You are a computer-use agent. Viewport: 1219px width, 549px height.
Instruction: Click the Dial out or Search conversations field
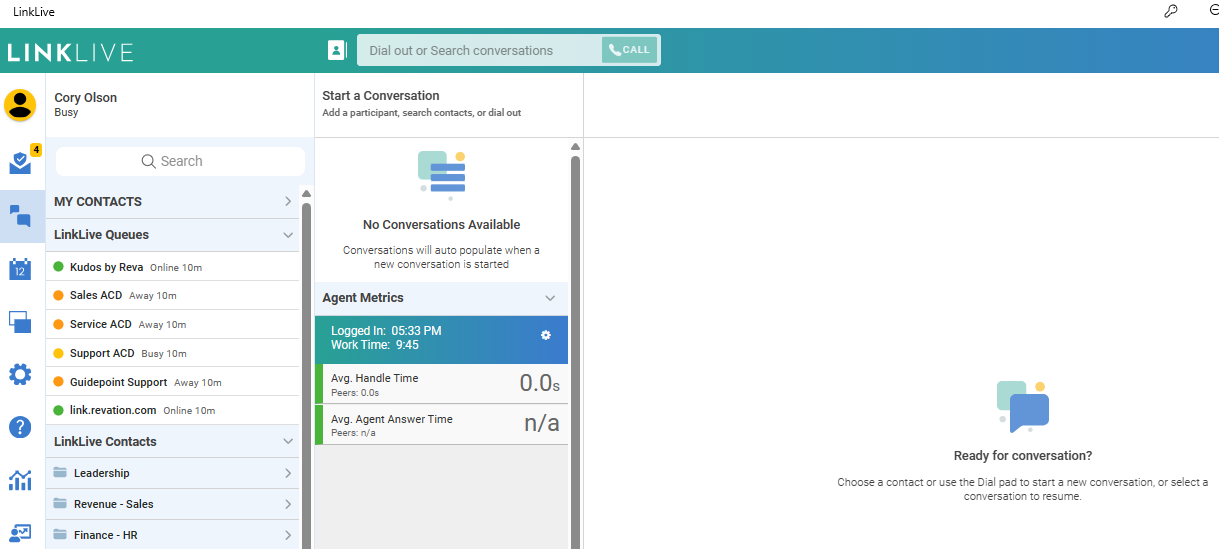click(478, 50)
